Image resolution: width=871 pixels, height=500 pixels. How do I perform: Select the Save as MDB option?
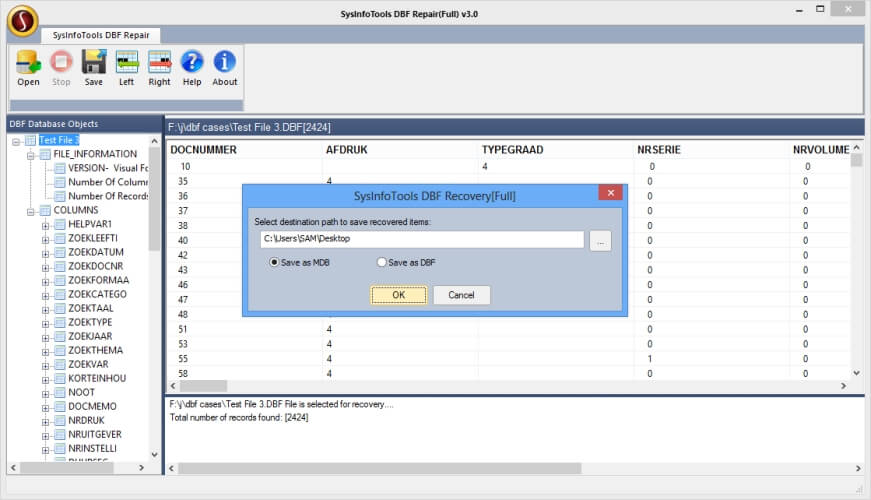tap(275, 263)
